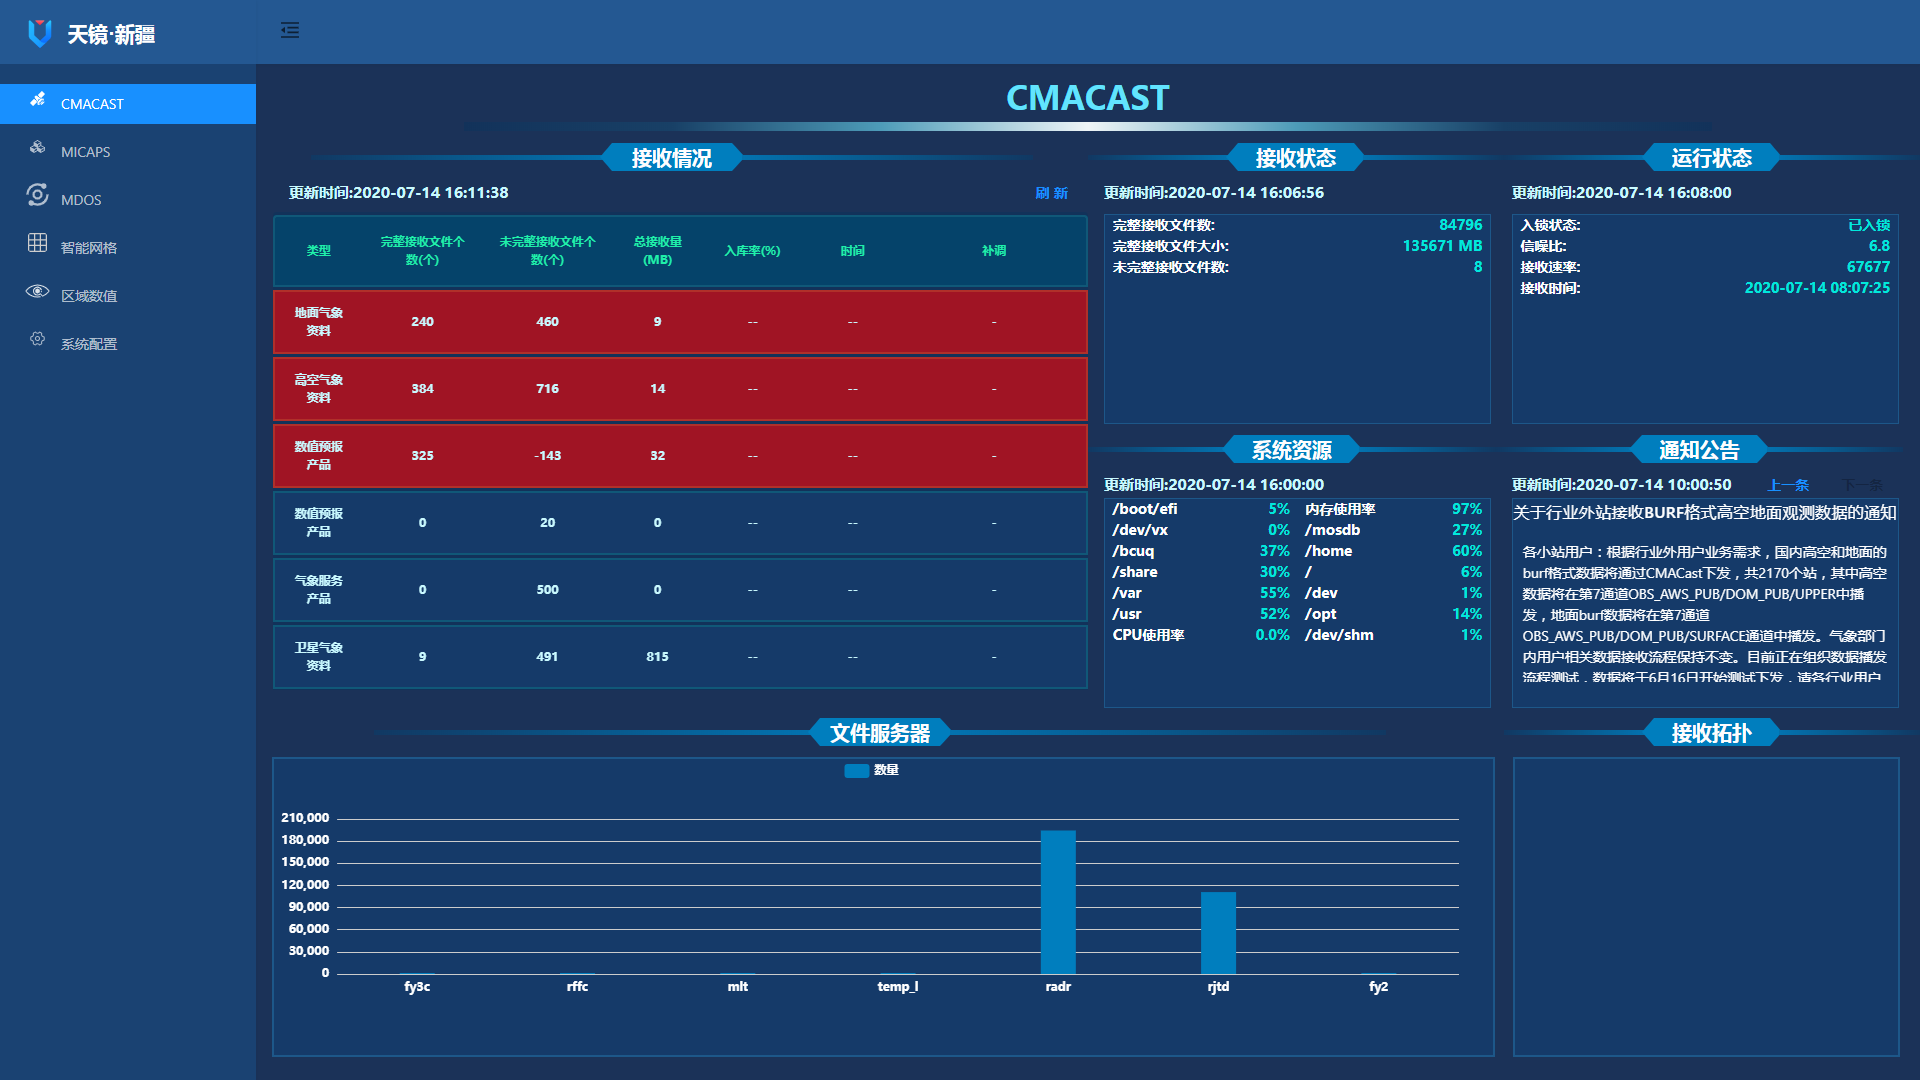Go to previous notice via 上一条
The image size is (1920, 1080).
1788,485
